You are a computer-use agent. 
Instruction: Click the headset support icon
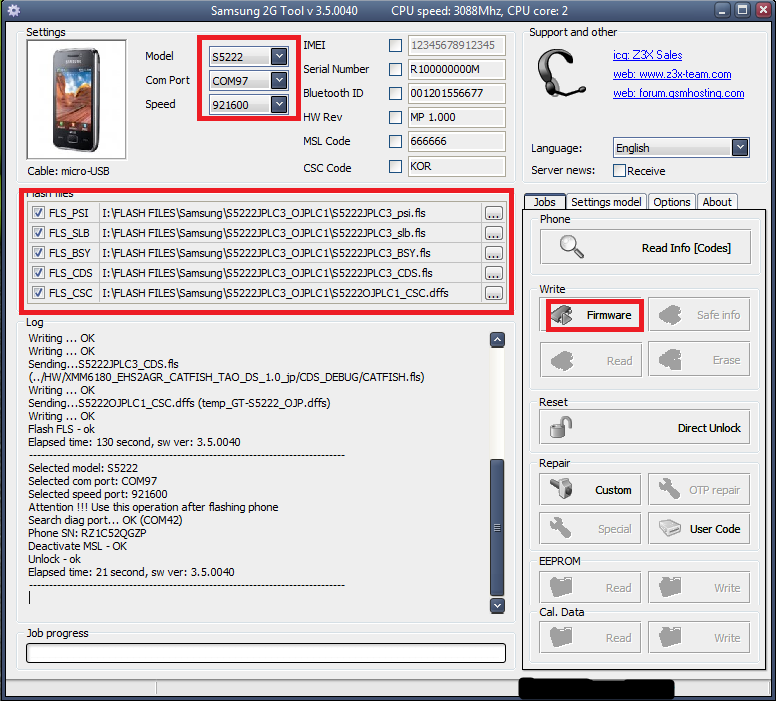pos(560,74)
